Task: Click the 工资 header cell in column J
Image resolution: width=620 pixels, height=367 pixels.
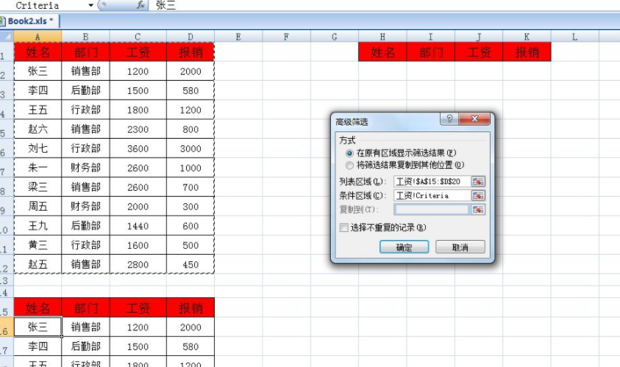Action: click(479, 52)
